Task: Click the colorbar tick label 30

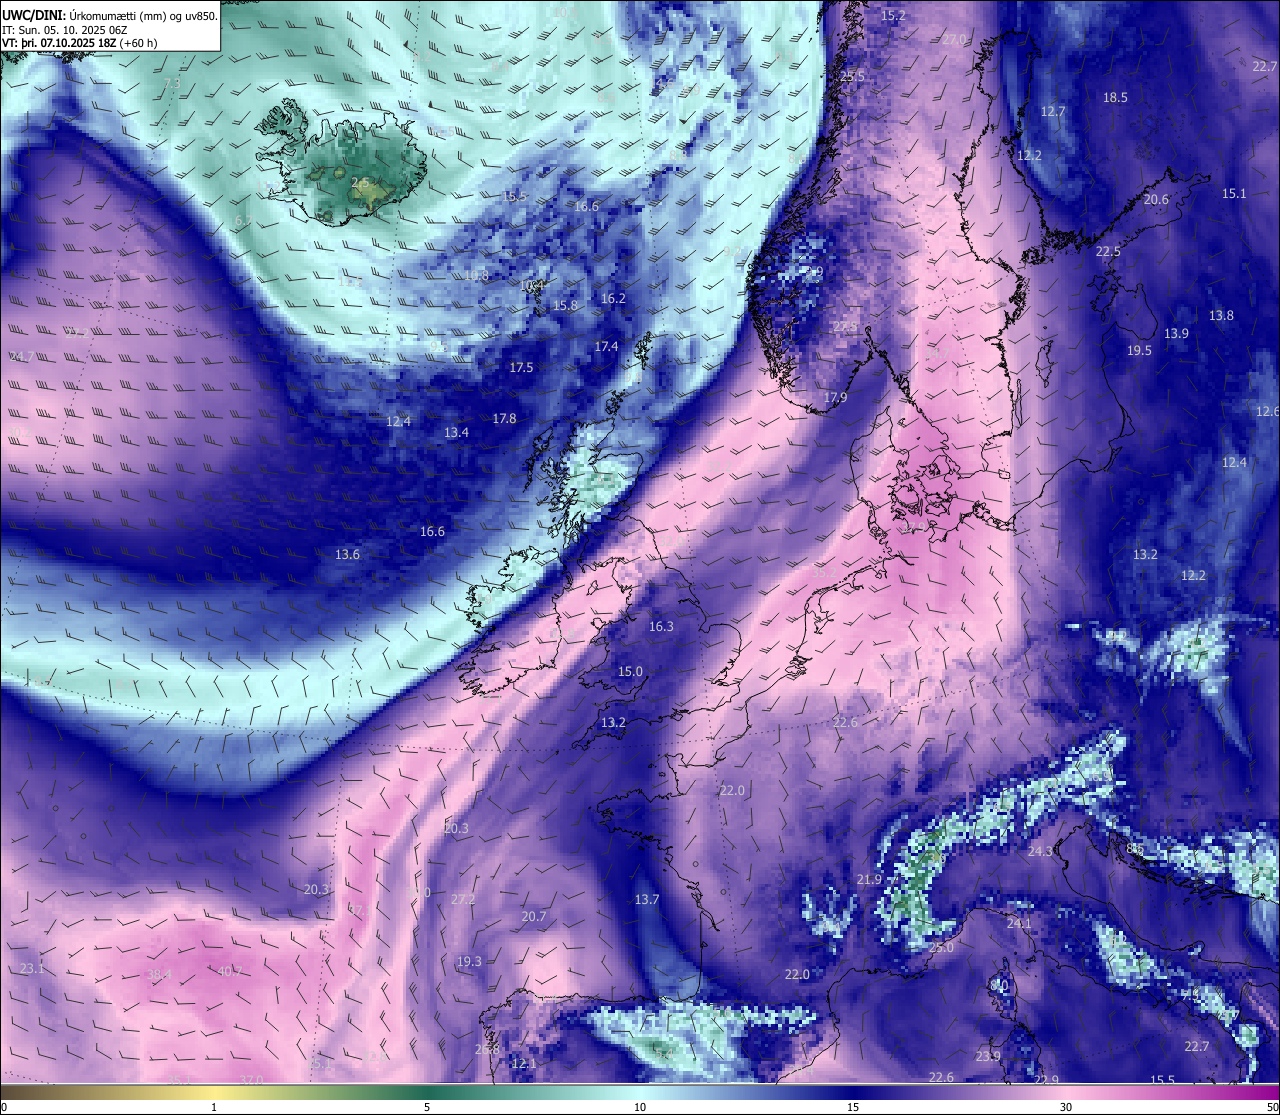Action: click(x=1067, y=1108)
